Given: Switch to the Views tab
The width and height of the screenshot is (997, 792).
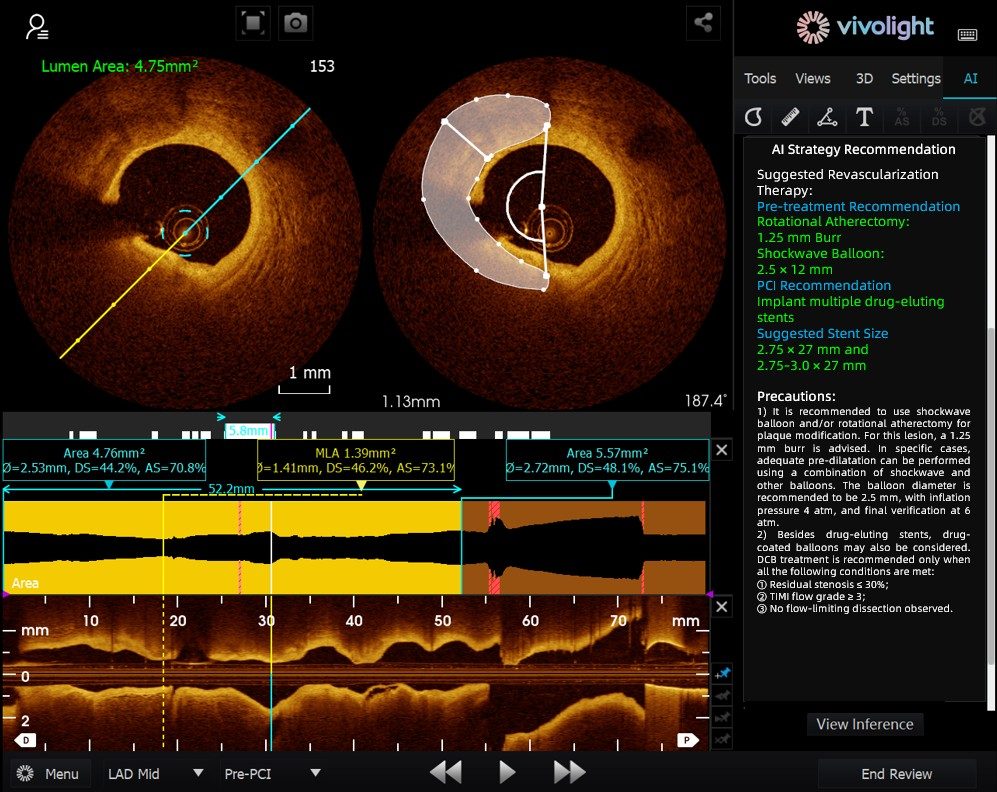Looking at the screenshot, I should tap(812, 78).
